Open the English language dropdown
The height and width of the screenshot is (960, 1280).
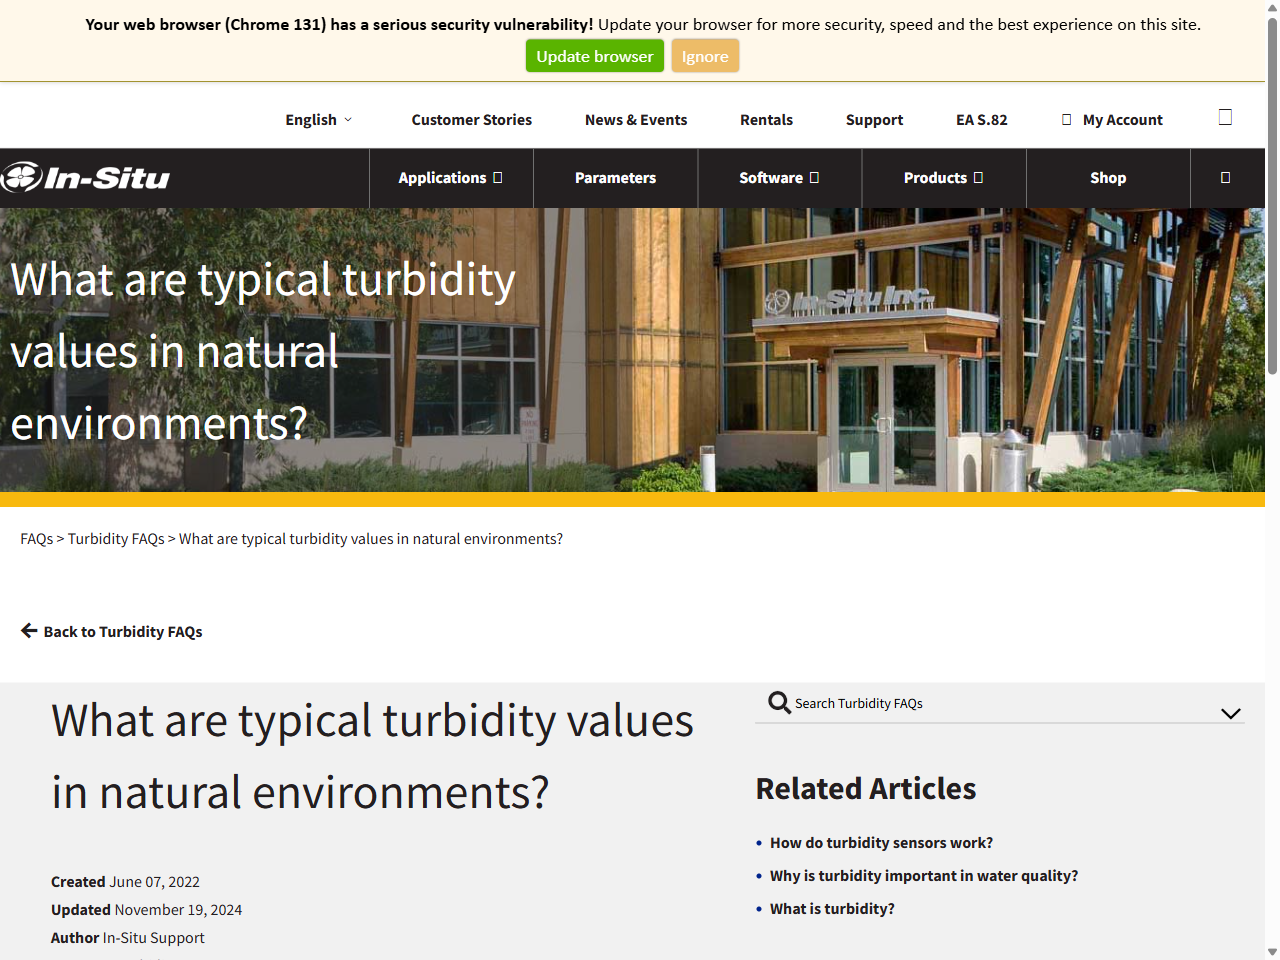318,120
